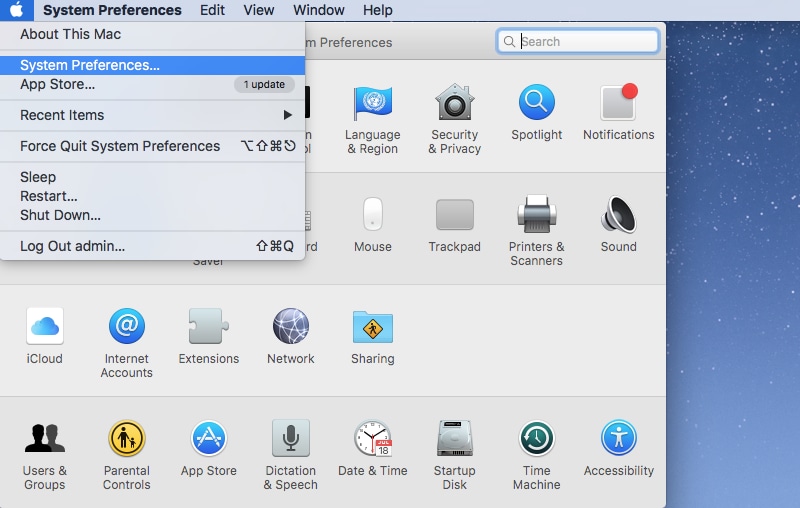Open Printers & Scanners pane

coord(536,231)
